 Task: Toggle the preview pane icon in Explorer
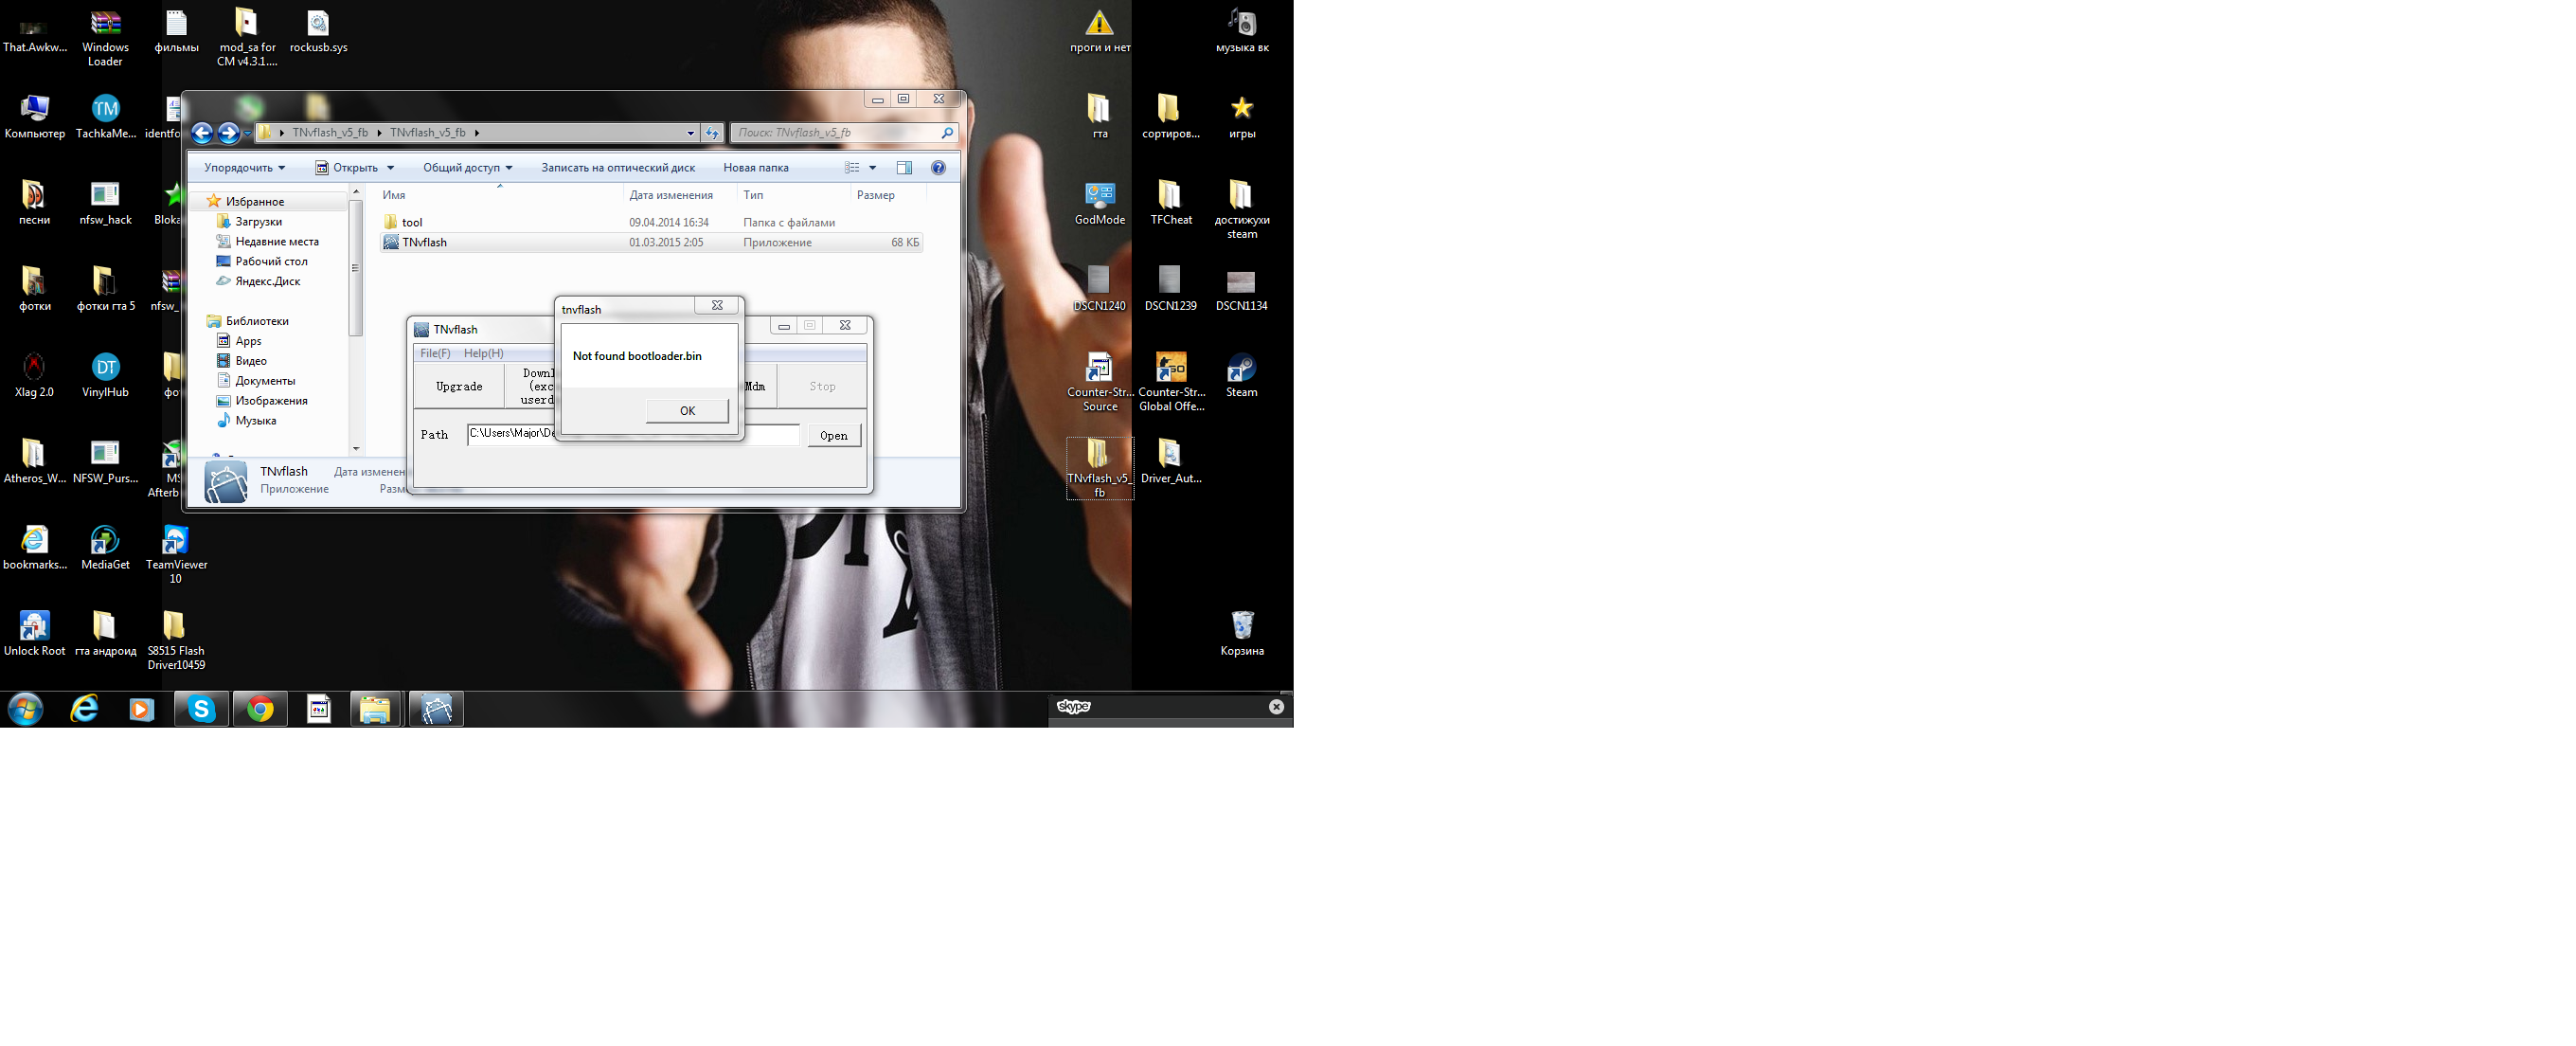pos(904,168)
